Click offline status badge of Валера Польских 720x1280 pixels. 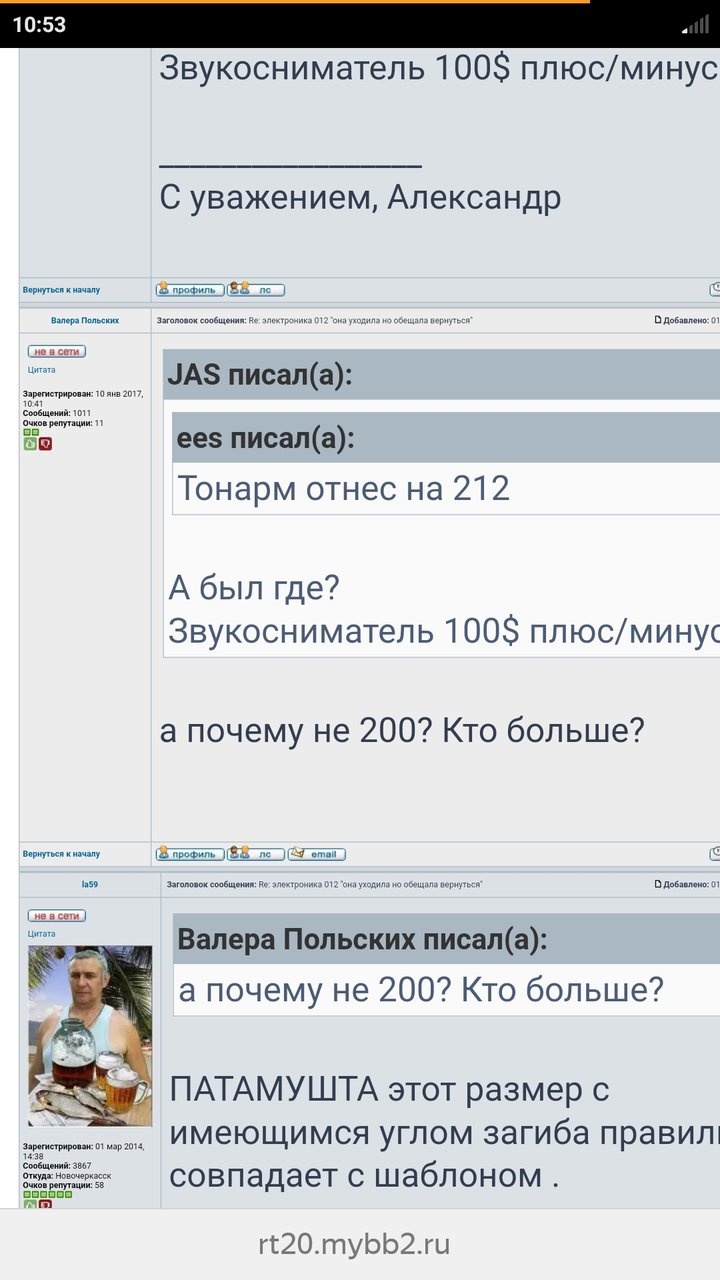pos(57,352)
